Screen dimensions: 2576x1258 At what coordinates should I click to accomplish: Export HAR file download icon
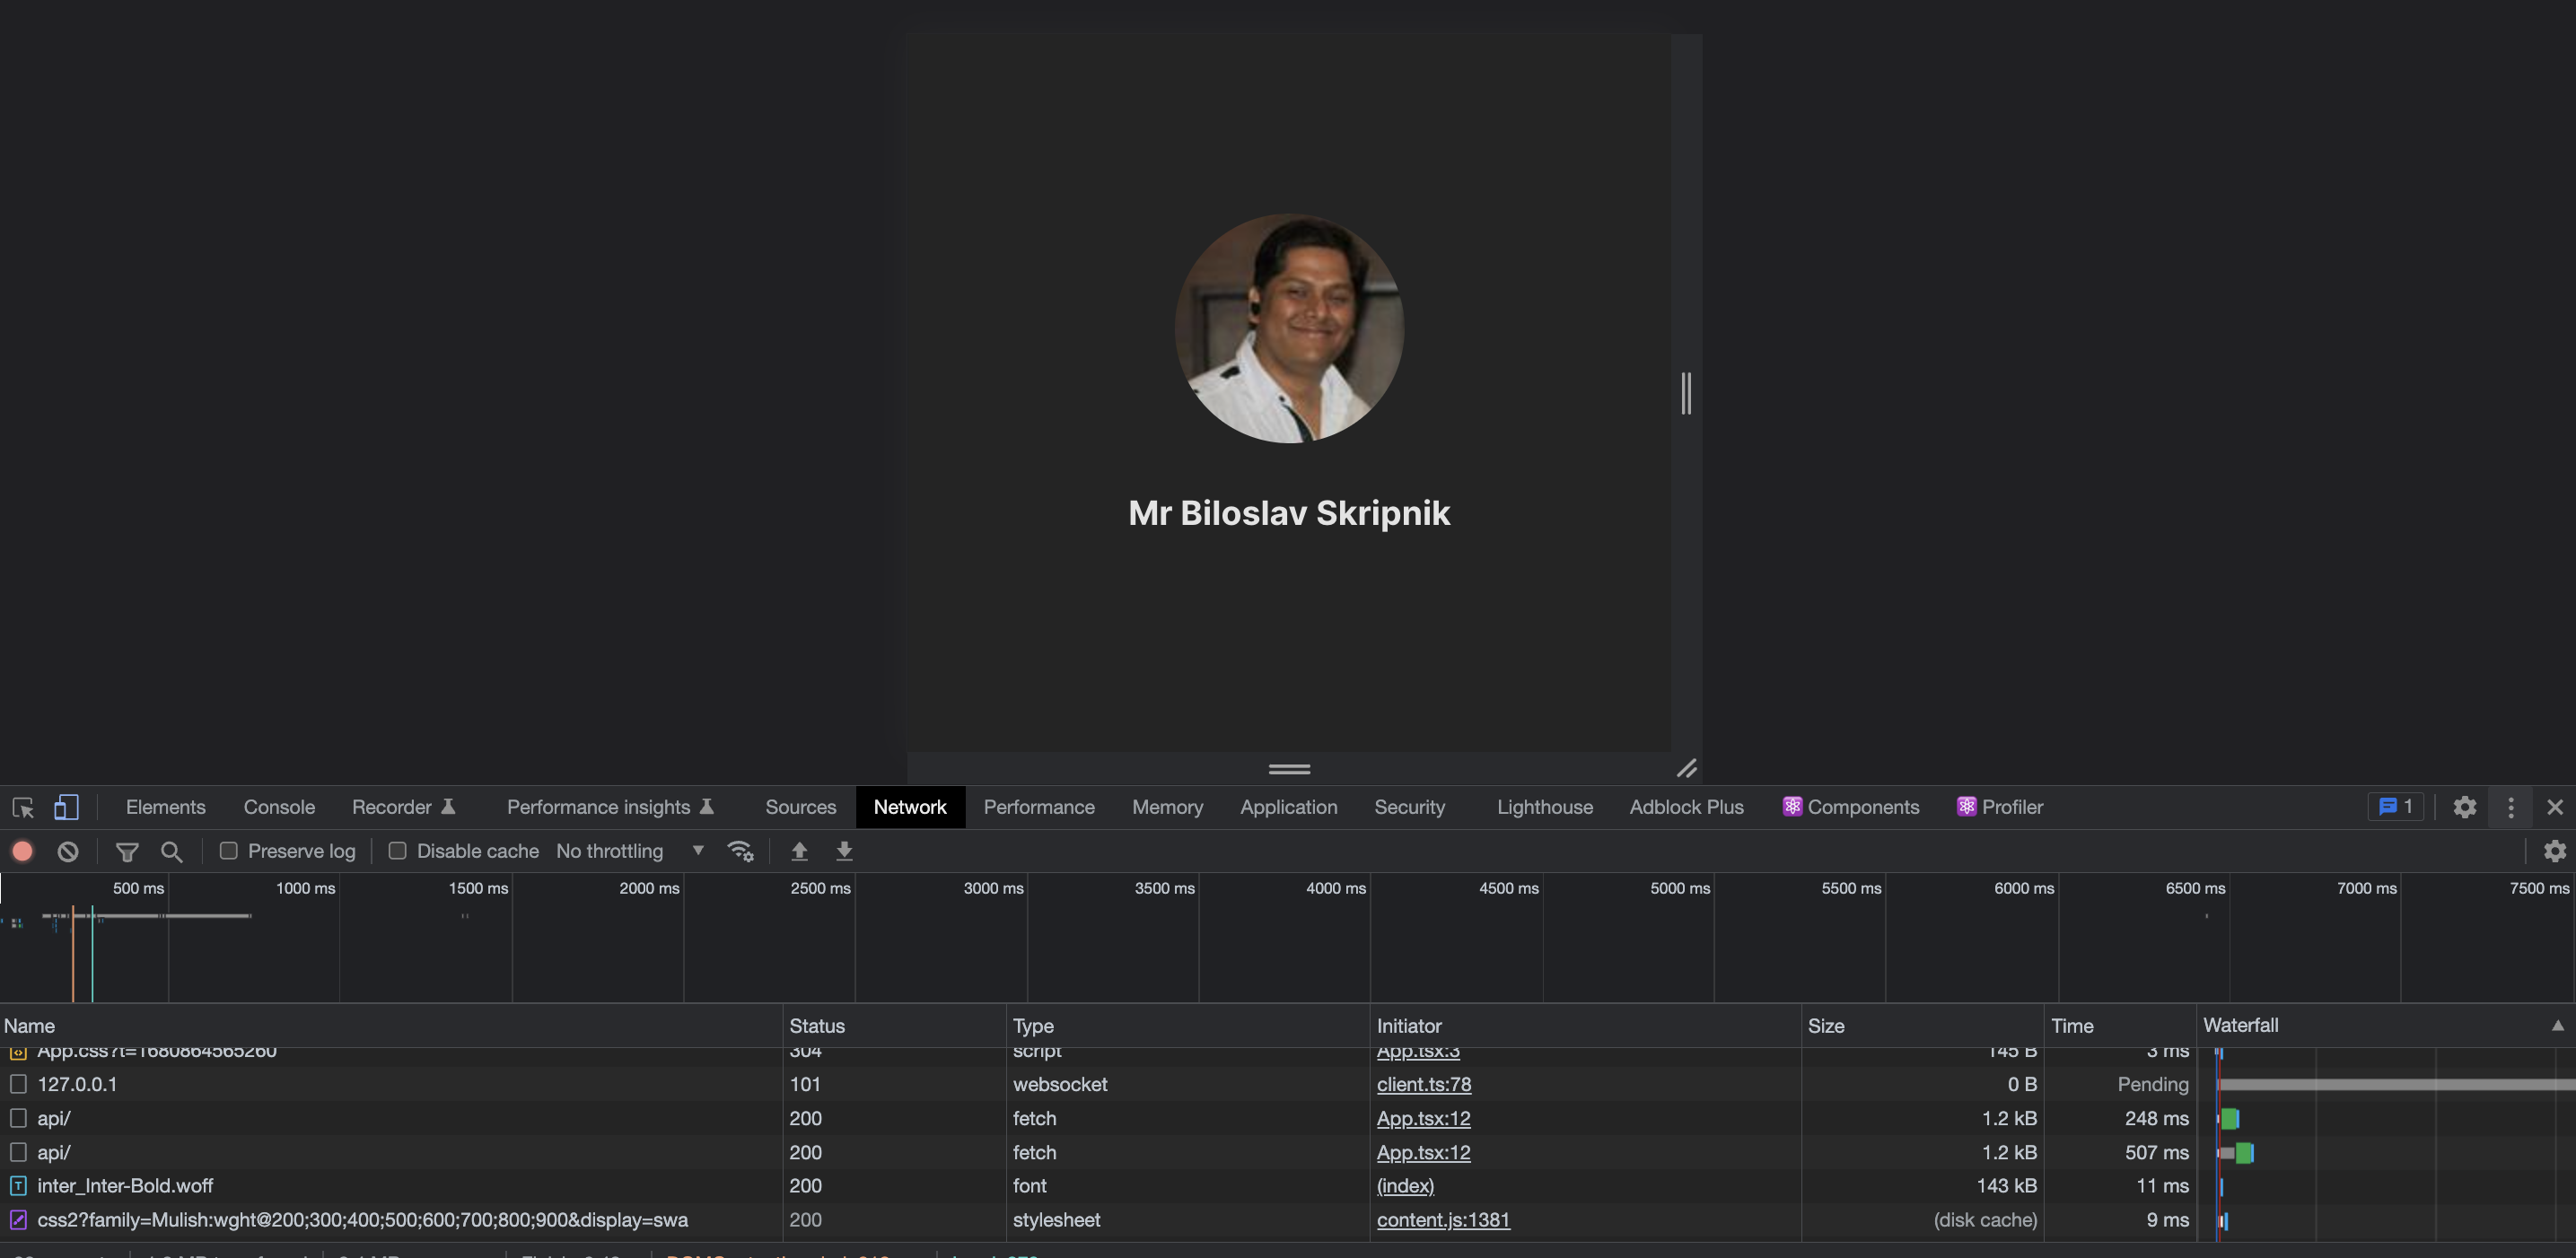click(844, 851)
